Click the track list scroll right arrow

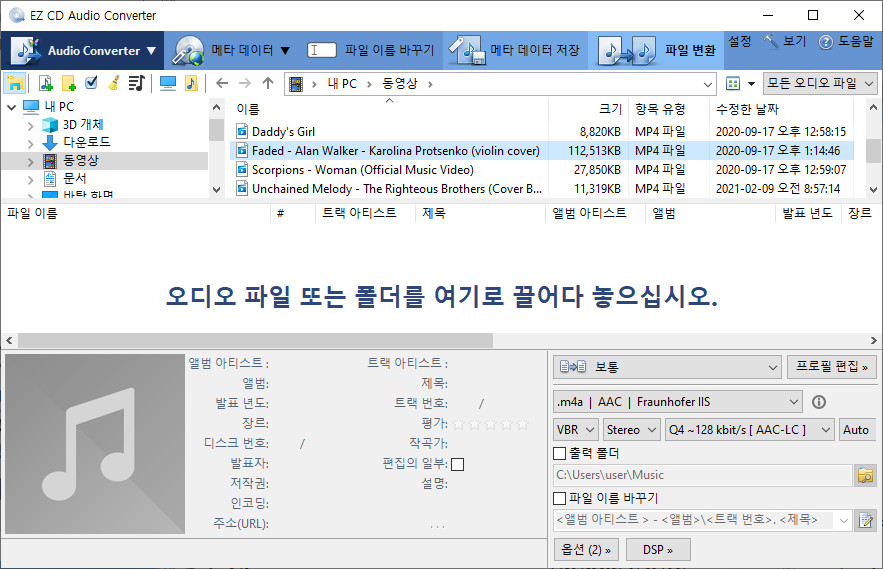pyautogui.click(x=873, y=340)
